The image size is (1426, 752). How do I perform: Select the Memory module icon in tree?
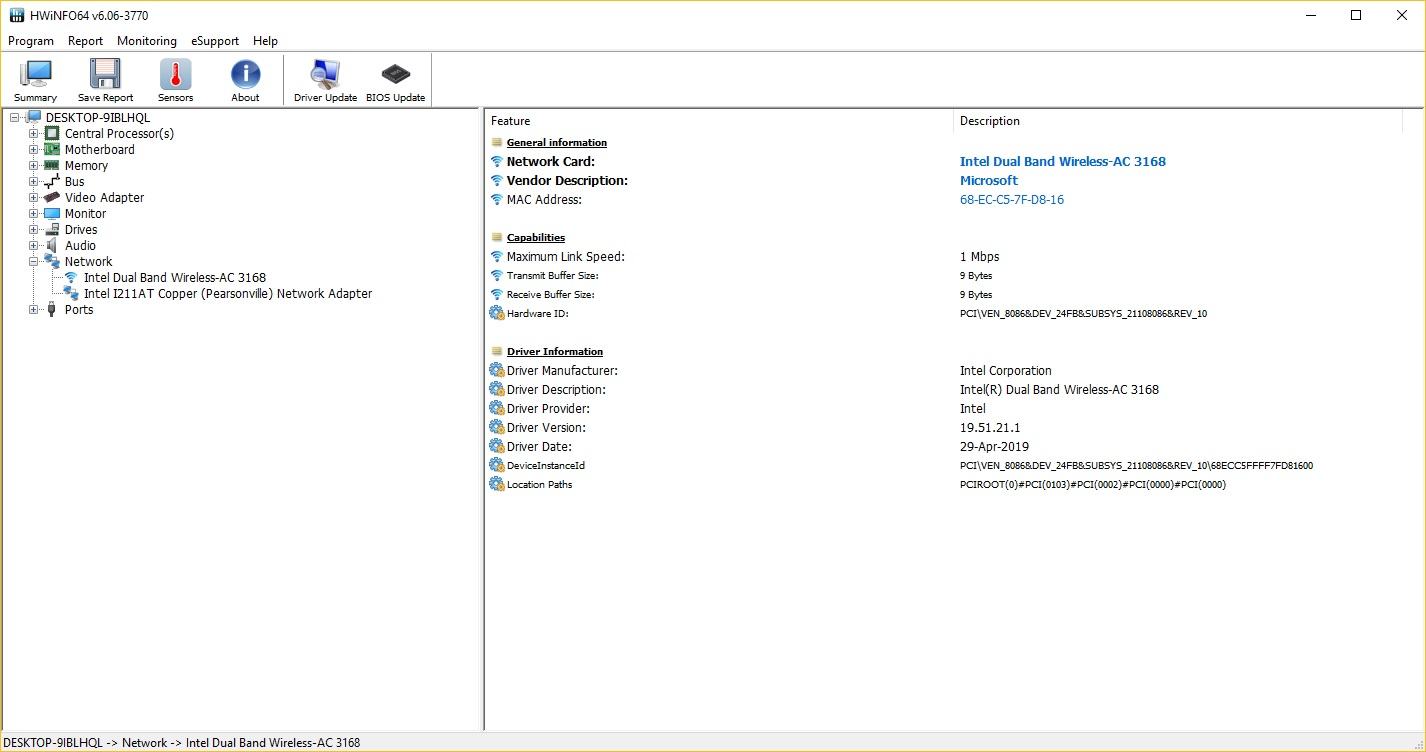click(52, 165)
